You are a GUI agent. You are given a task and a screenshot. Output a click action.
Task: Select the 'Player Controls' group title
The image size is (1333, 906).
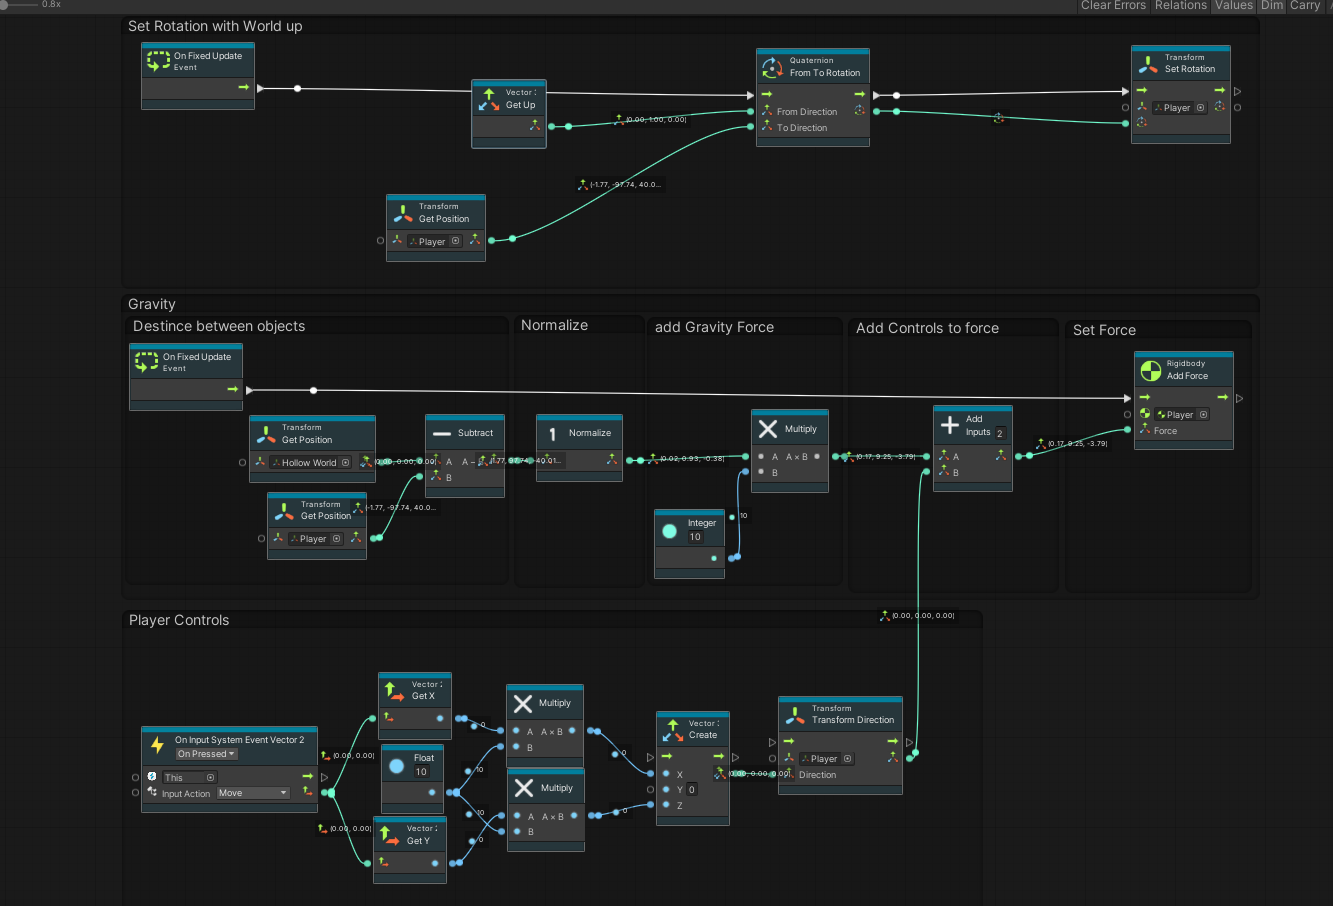tap(179, 620)
